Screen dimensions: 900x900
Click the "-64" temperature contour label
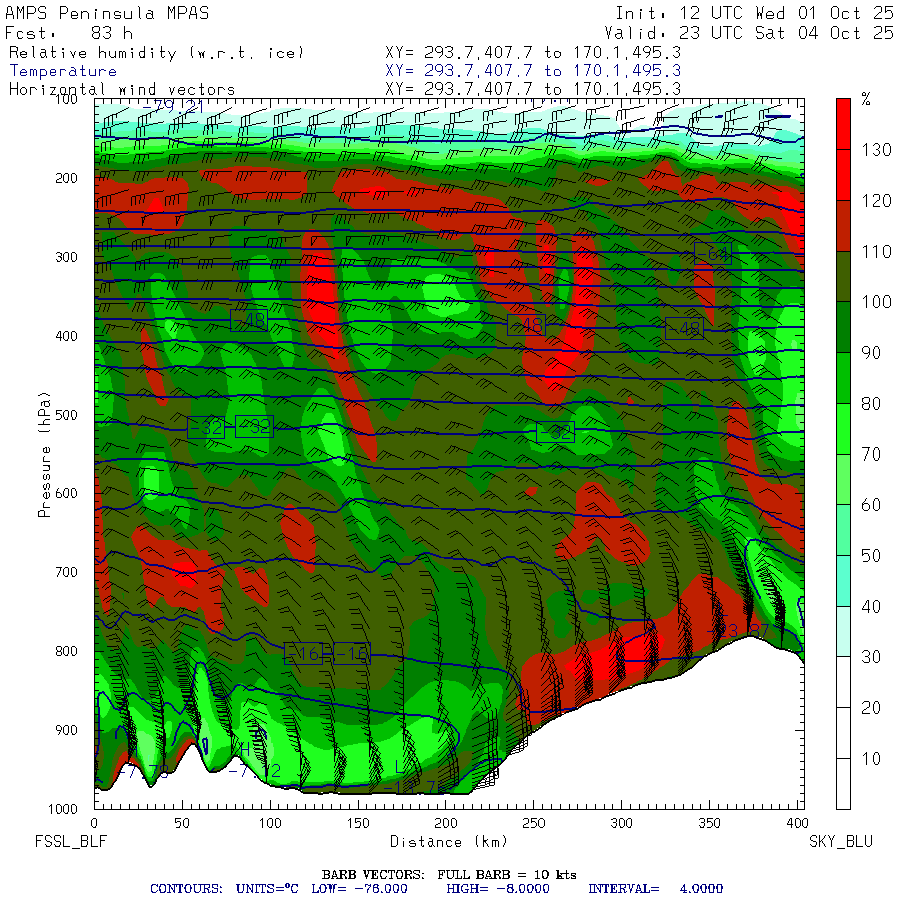pyautogui.click(x=713, y=253)
